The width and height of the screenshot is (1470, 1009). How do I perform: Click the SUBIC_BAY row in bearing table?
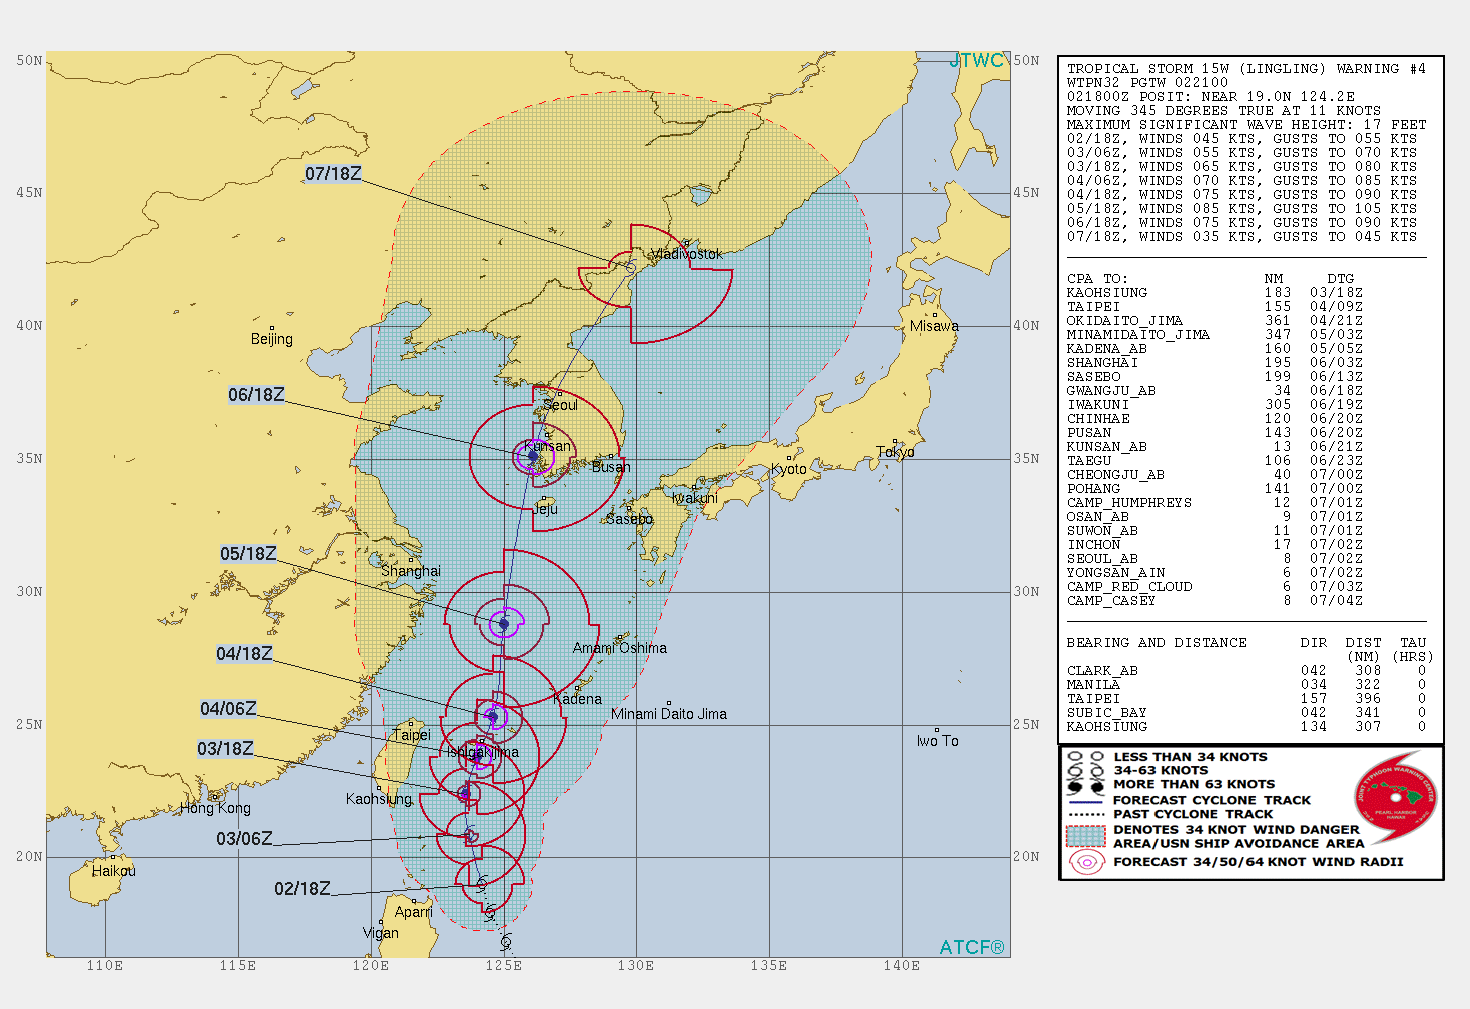click(1246, 713)
